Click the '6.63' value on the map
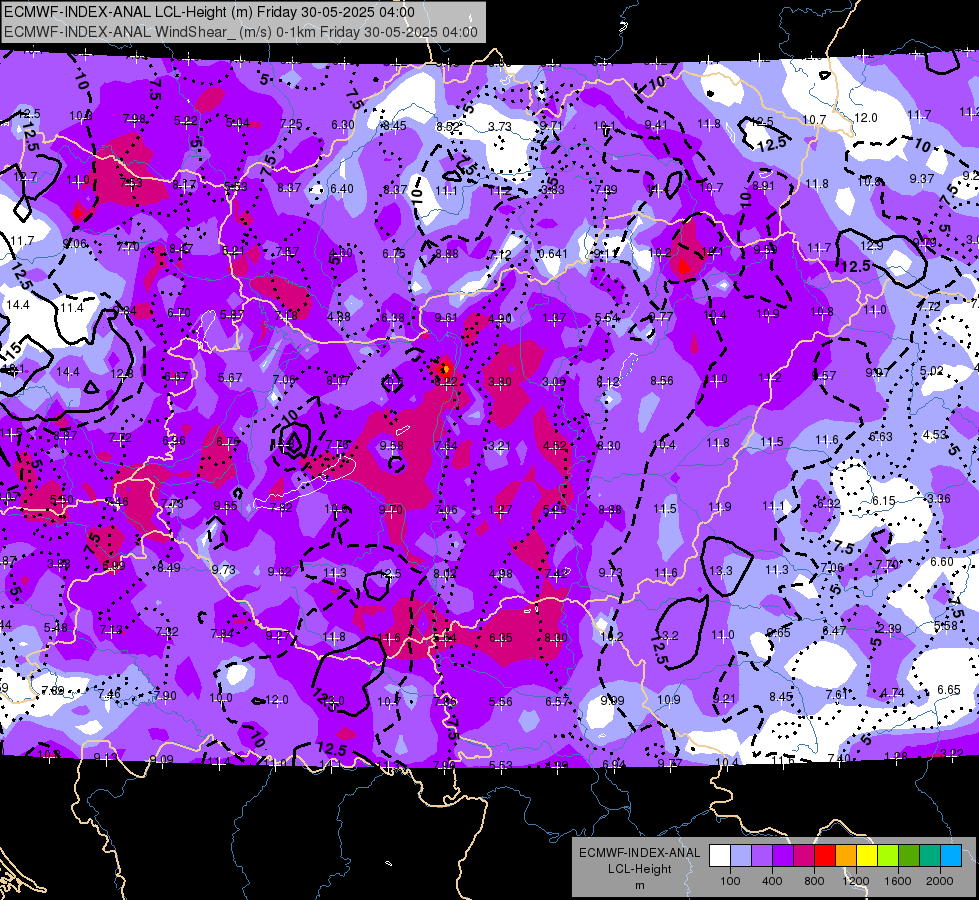This screenshot has width=979, height=900. [881, 436]
